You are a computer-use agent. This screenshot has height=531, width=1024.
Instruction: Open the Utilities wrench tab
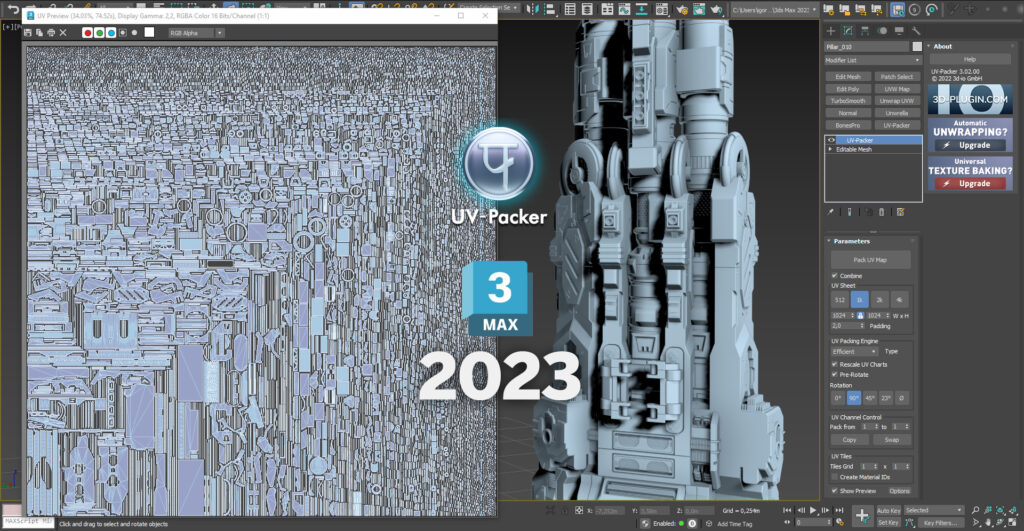coord(916,31)
